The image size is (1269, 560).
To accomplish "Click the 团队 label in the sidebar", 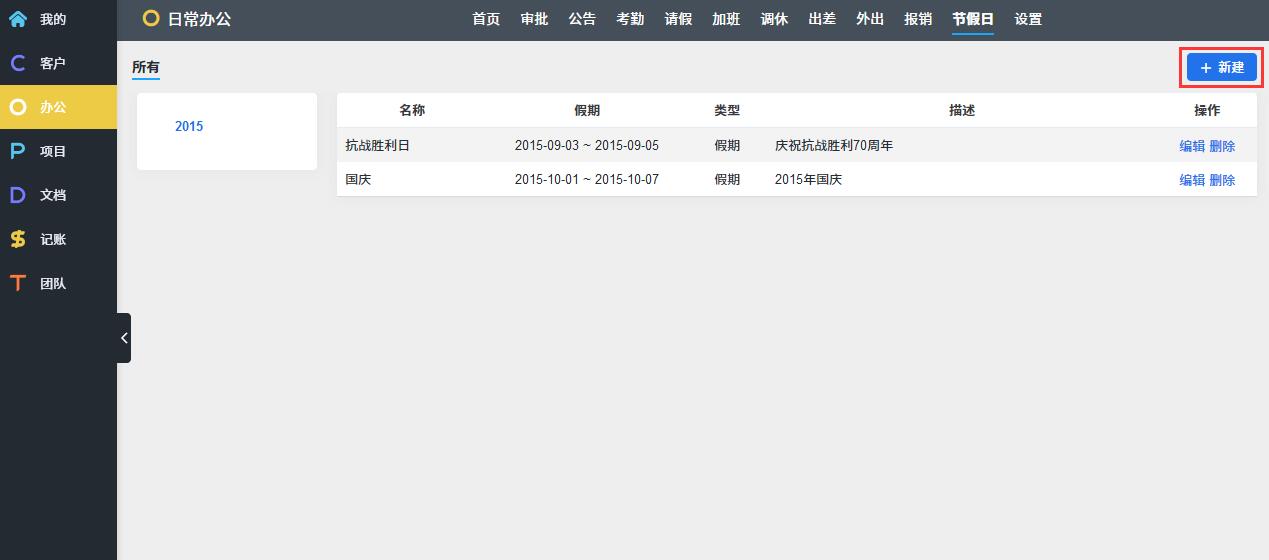I will 53,283.
